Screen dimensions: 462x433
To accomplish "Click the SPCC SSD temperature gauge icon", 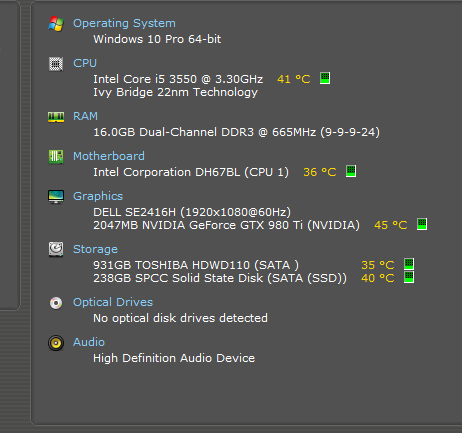I will 409,277.
